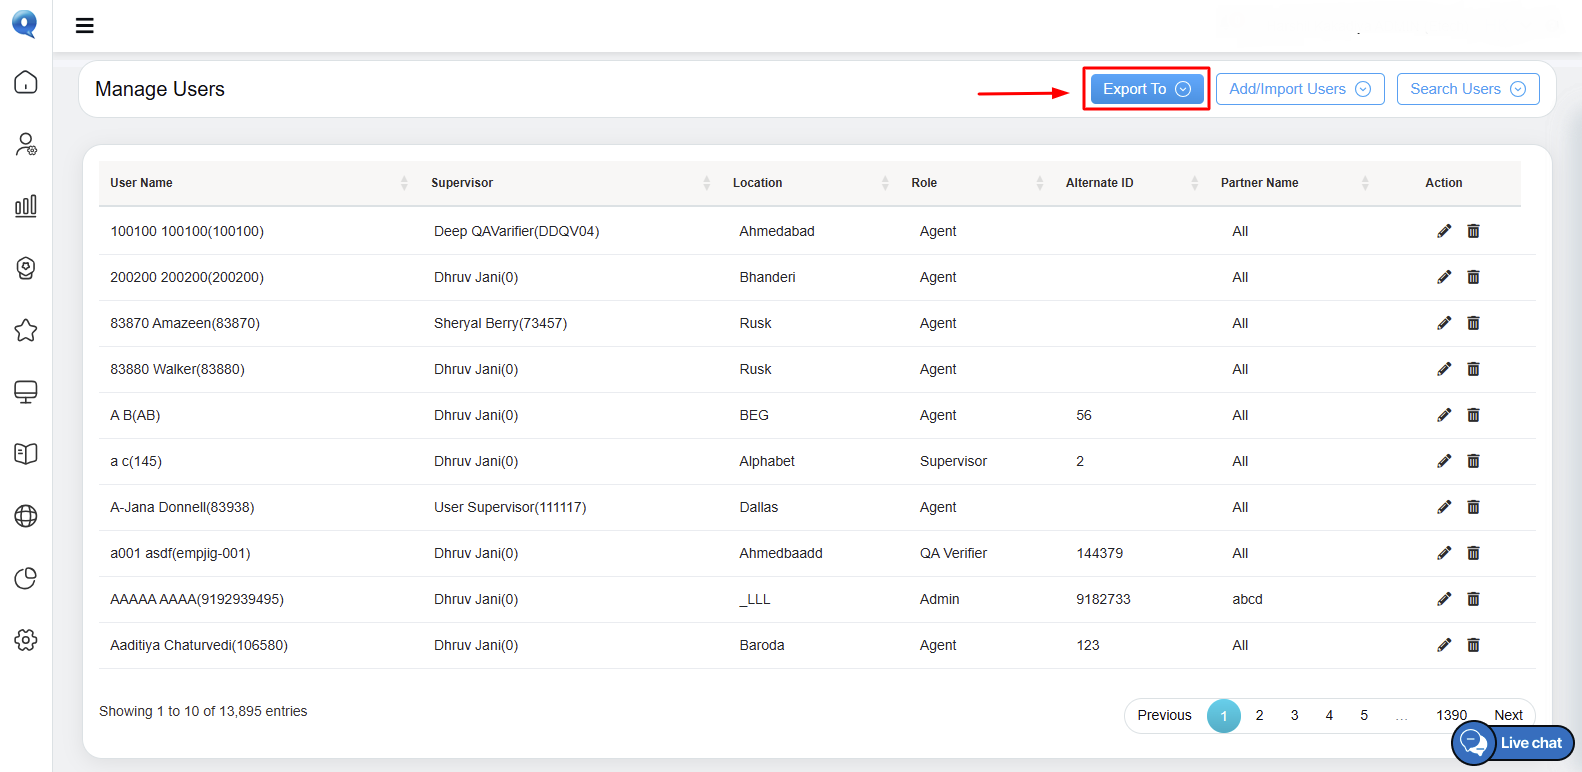Delete user AAAAA AAAA(9192939495)

click(x=1473, y=599)
